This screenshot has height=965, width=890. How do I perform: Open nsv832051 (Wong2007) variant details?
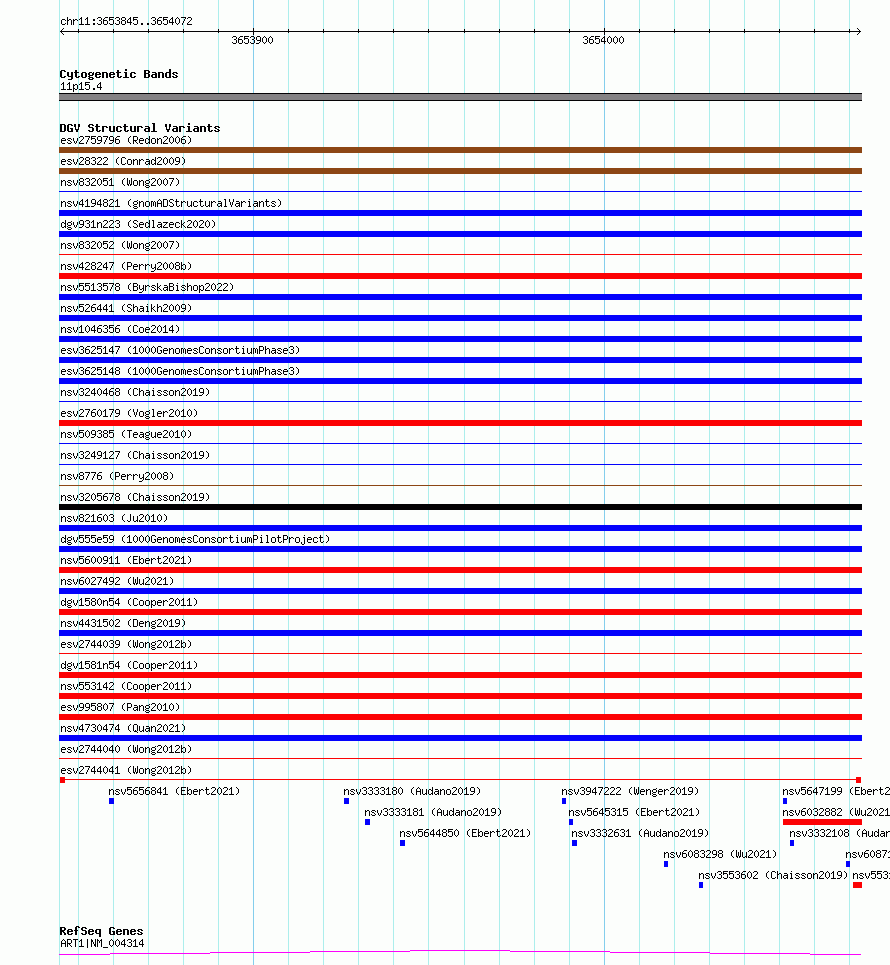pos(119,182)
